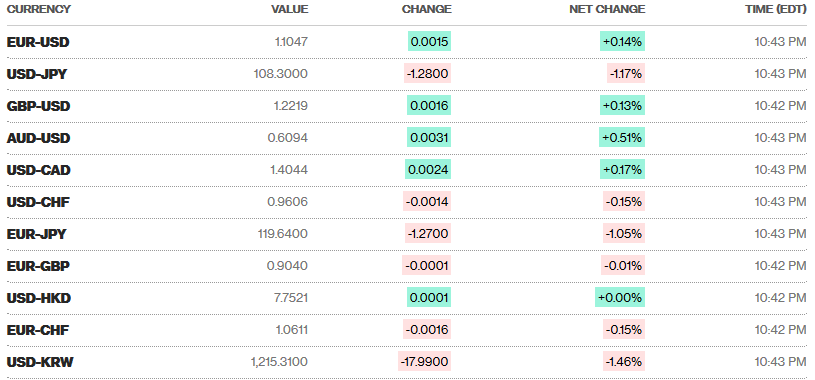The height and width of the screenshot is (380, 815).
Task: Click the red -0.0014 change cell
Action: (x=427, y=202)
